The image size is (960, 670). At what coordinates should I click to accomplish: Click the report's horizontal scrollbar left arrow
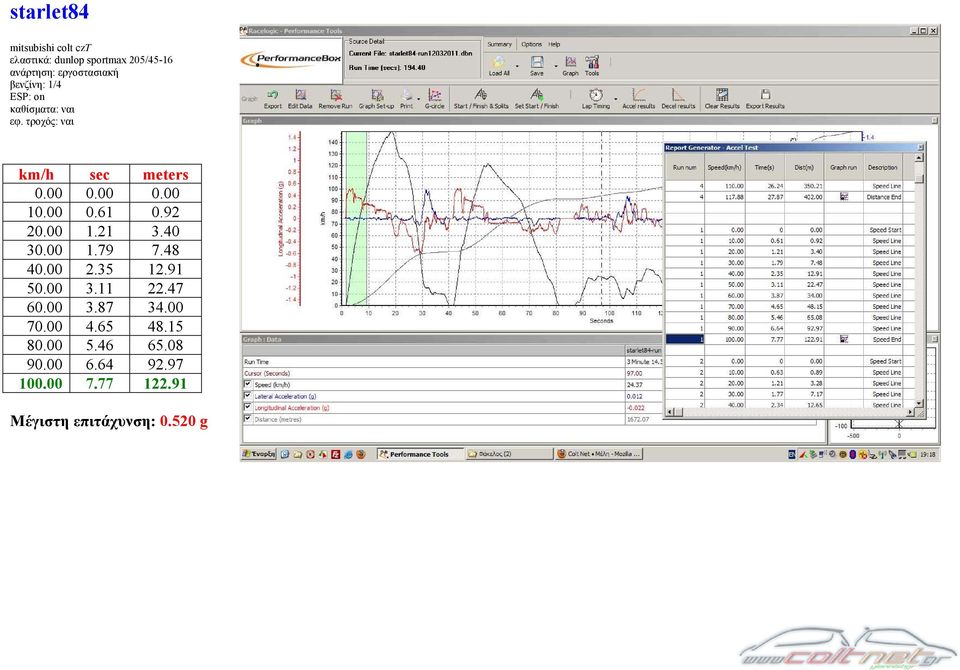[x=669, y=412]
